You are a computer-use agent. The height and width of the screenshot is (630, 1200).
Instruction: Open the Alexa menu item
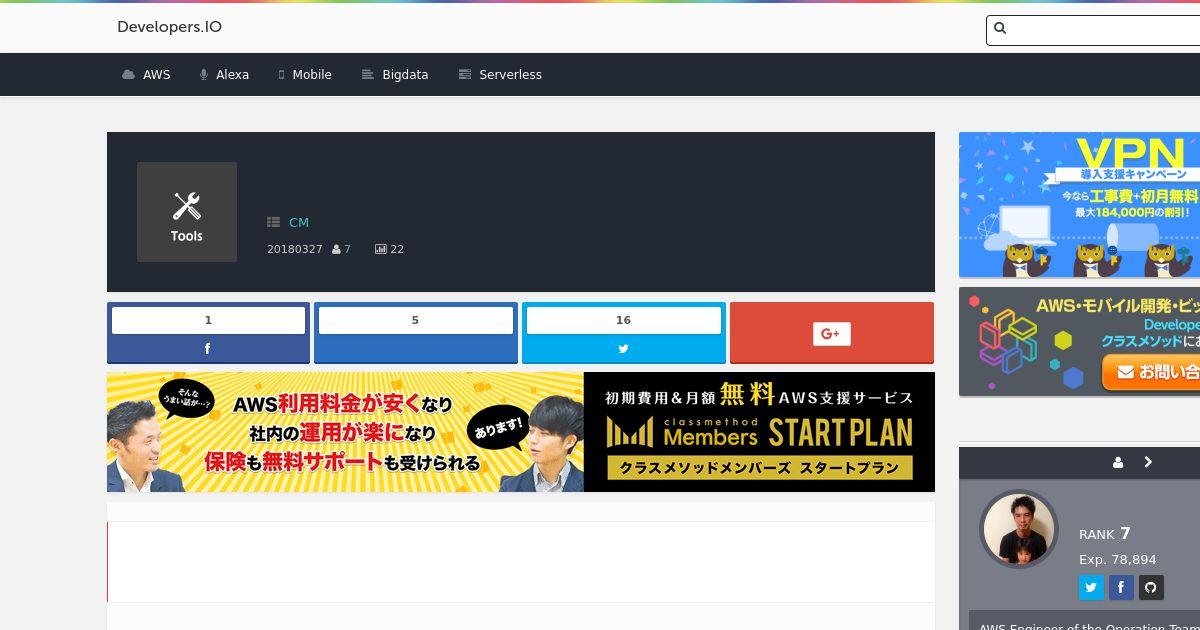click(224, 75)
